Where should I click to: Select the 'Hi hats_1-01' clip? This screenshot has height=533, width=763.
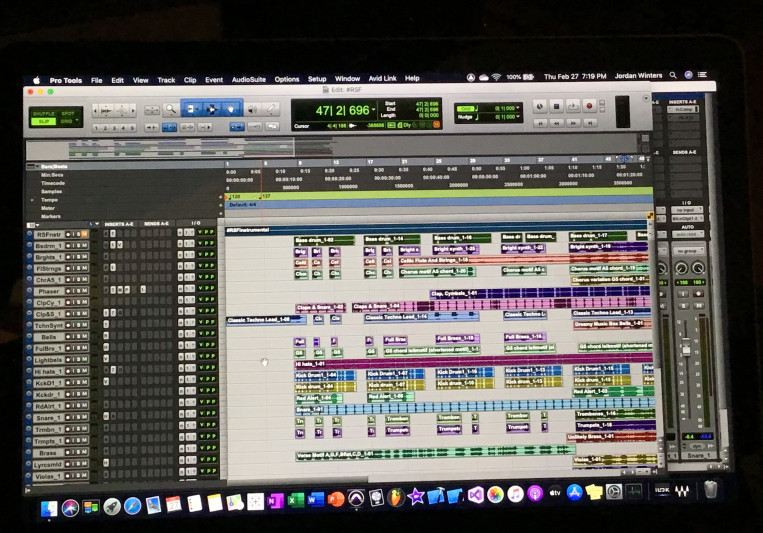(472, 363)
